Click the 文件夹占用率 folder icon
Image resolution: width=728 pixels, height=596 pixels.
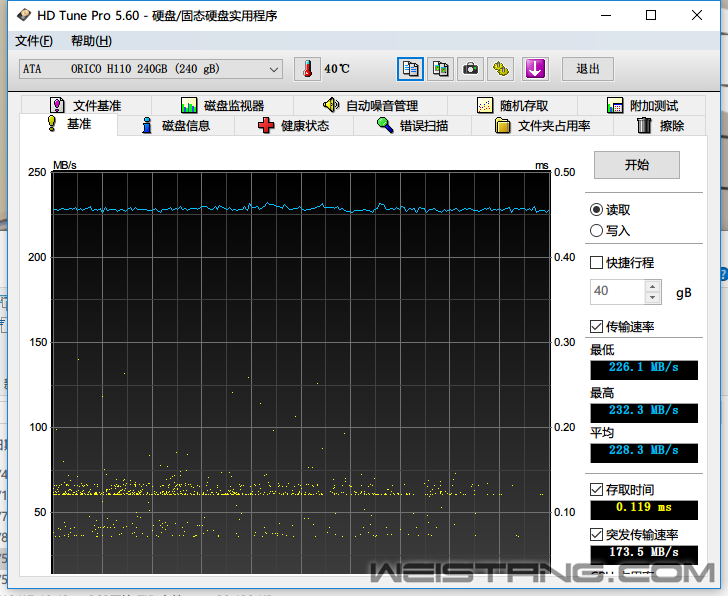pos(502,125)
